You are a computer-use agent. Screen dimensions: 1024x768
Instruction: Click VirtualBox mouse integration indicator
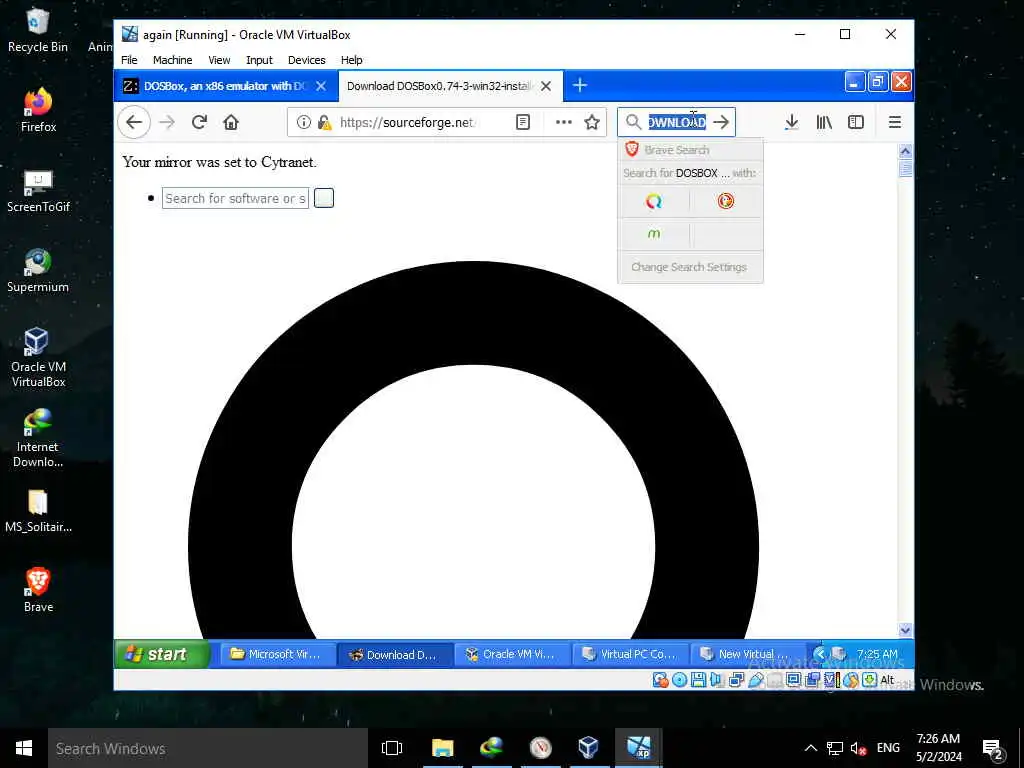click(850, 680)
